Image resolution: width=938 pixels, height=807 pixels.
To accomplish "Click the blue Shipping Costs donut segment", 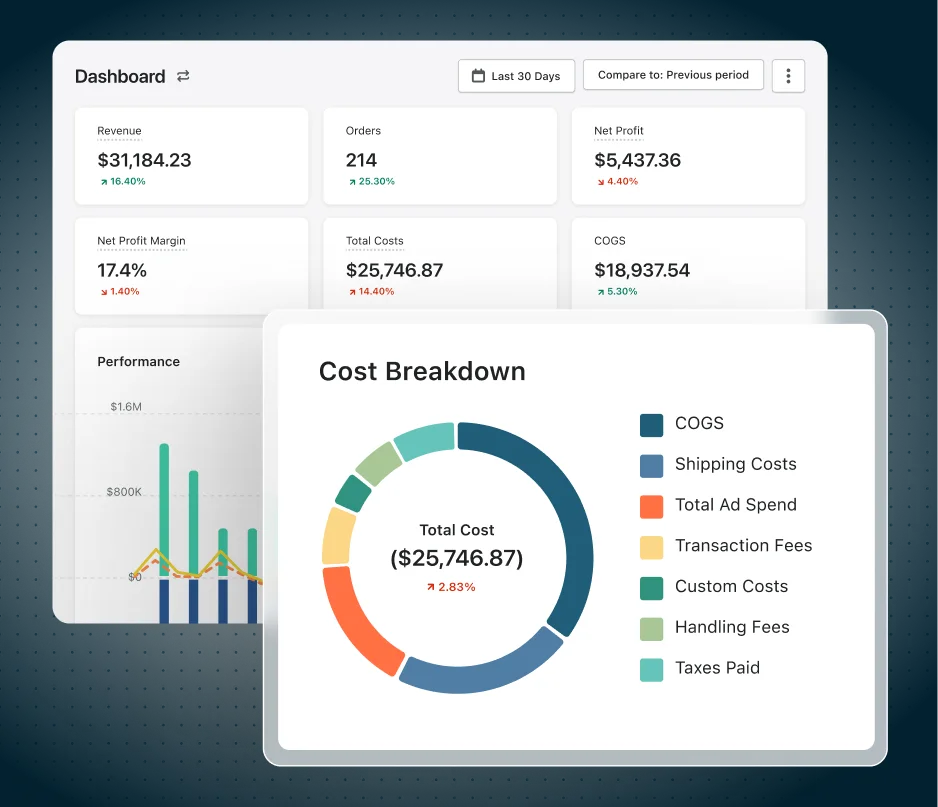I will point(488,675).
